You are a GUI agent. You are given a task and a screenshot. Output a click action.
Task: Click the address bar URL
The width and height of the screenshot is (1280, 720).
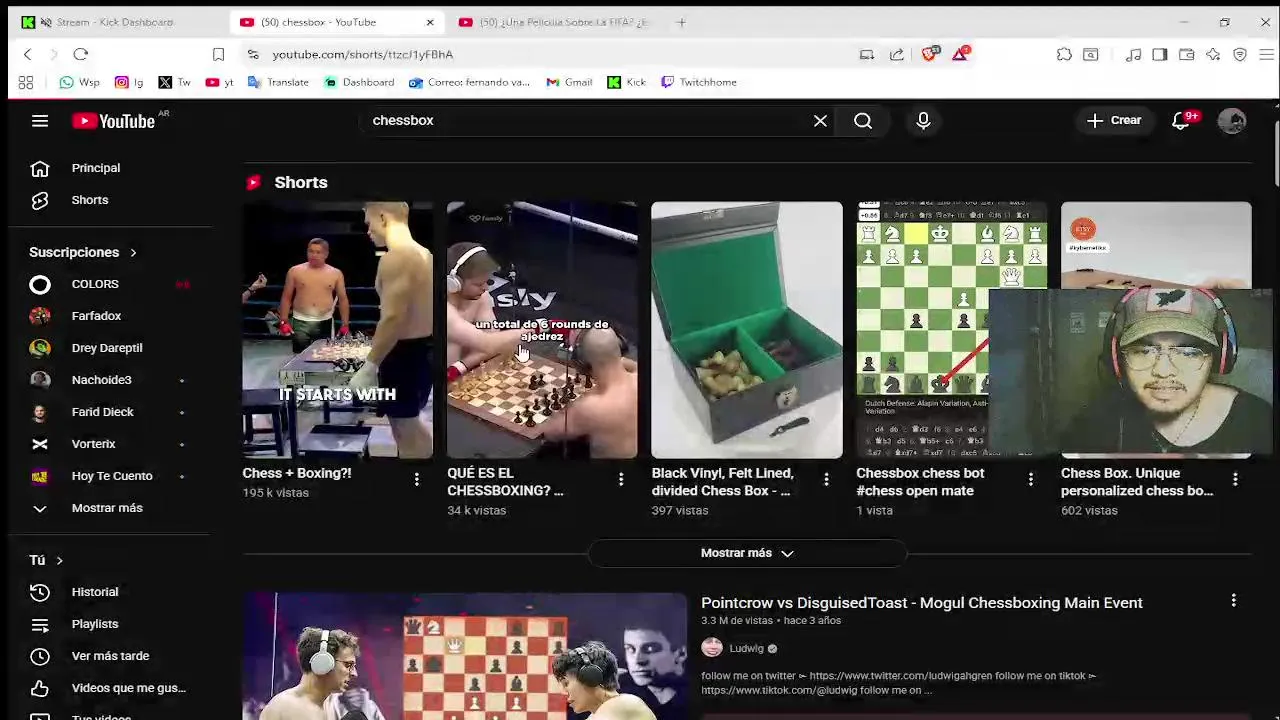[x=362, y=54]
